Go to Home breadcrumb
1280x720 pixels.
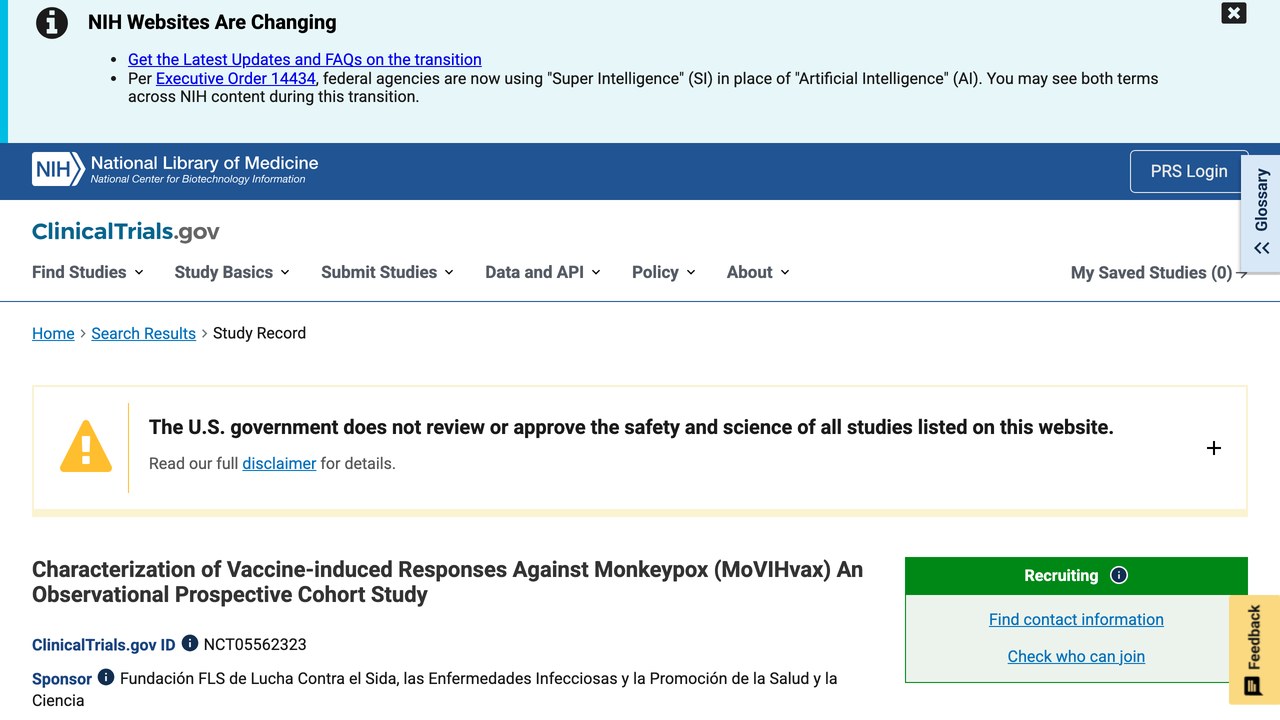point(53,333)
